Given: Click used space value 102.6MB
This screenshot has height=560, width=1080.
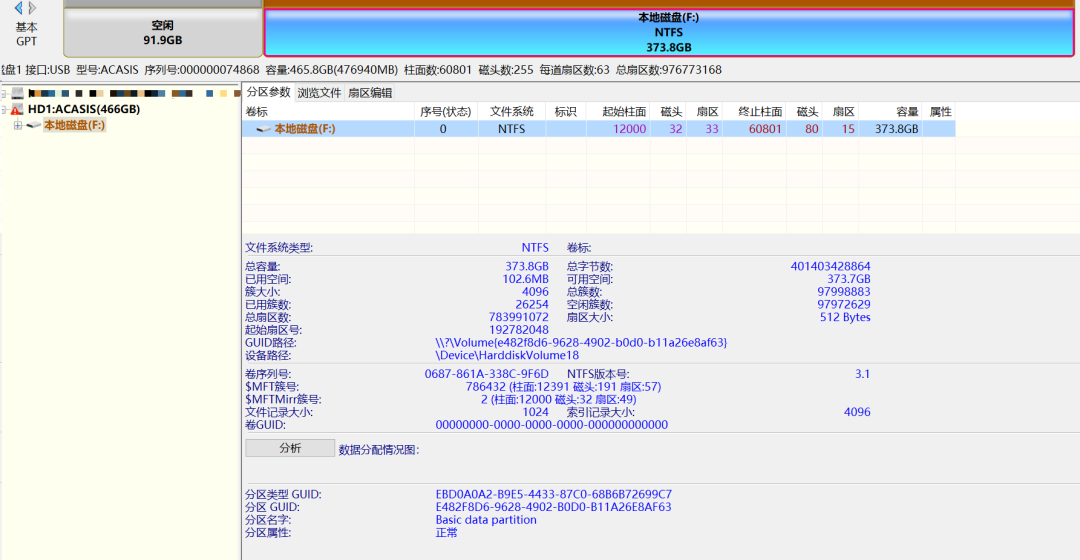Looking at the screenshot, I should 526,279.
